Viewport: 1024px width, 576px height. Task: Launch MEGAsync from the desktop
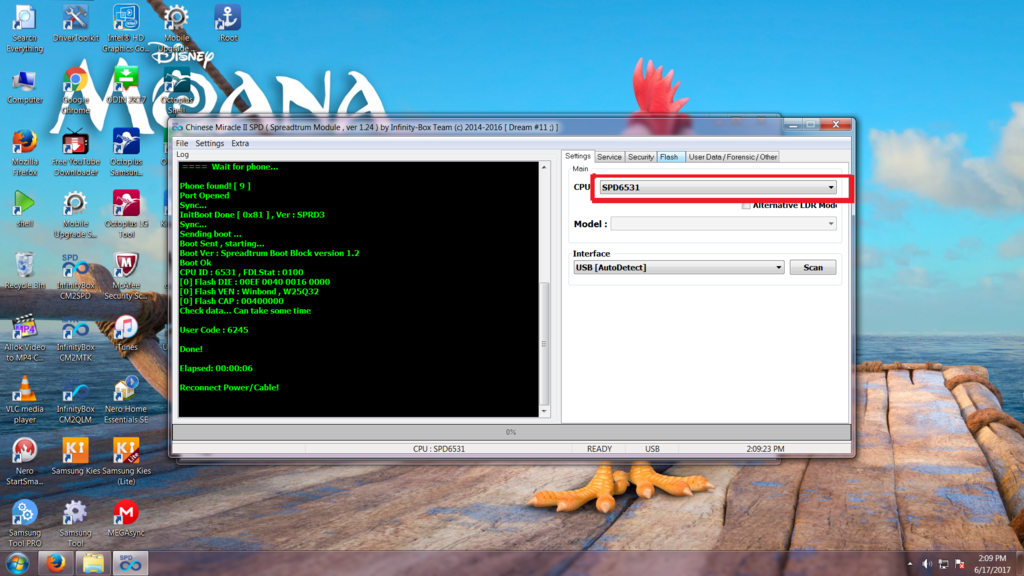pos(125,513)
